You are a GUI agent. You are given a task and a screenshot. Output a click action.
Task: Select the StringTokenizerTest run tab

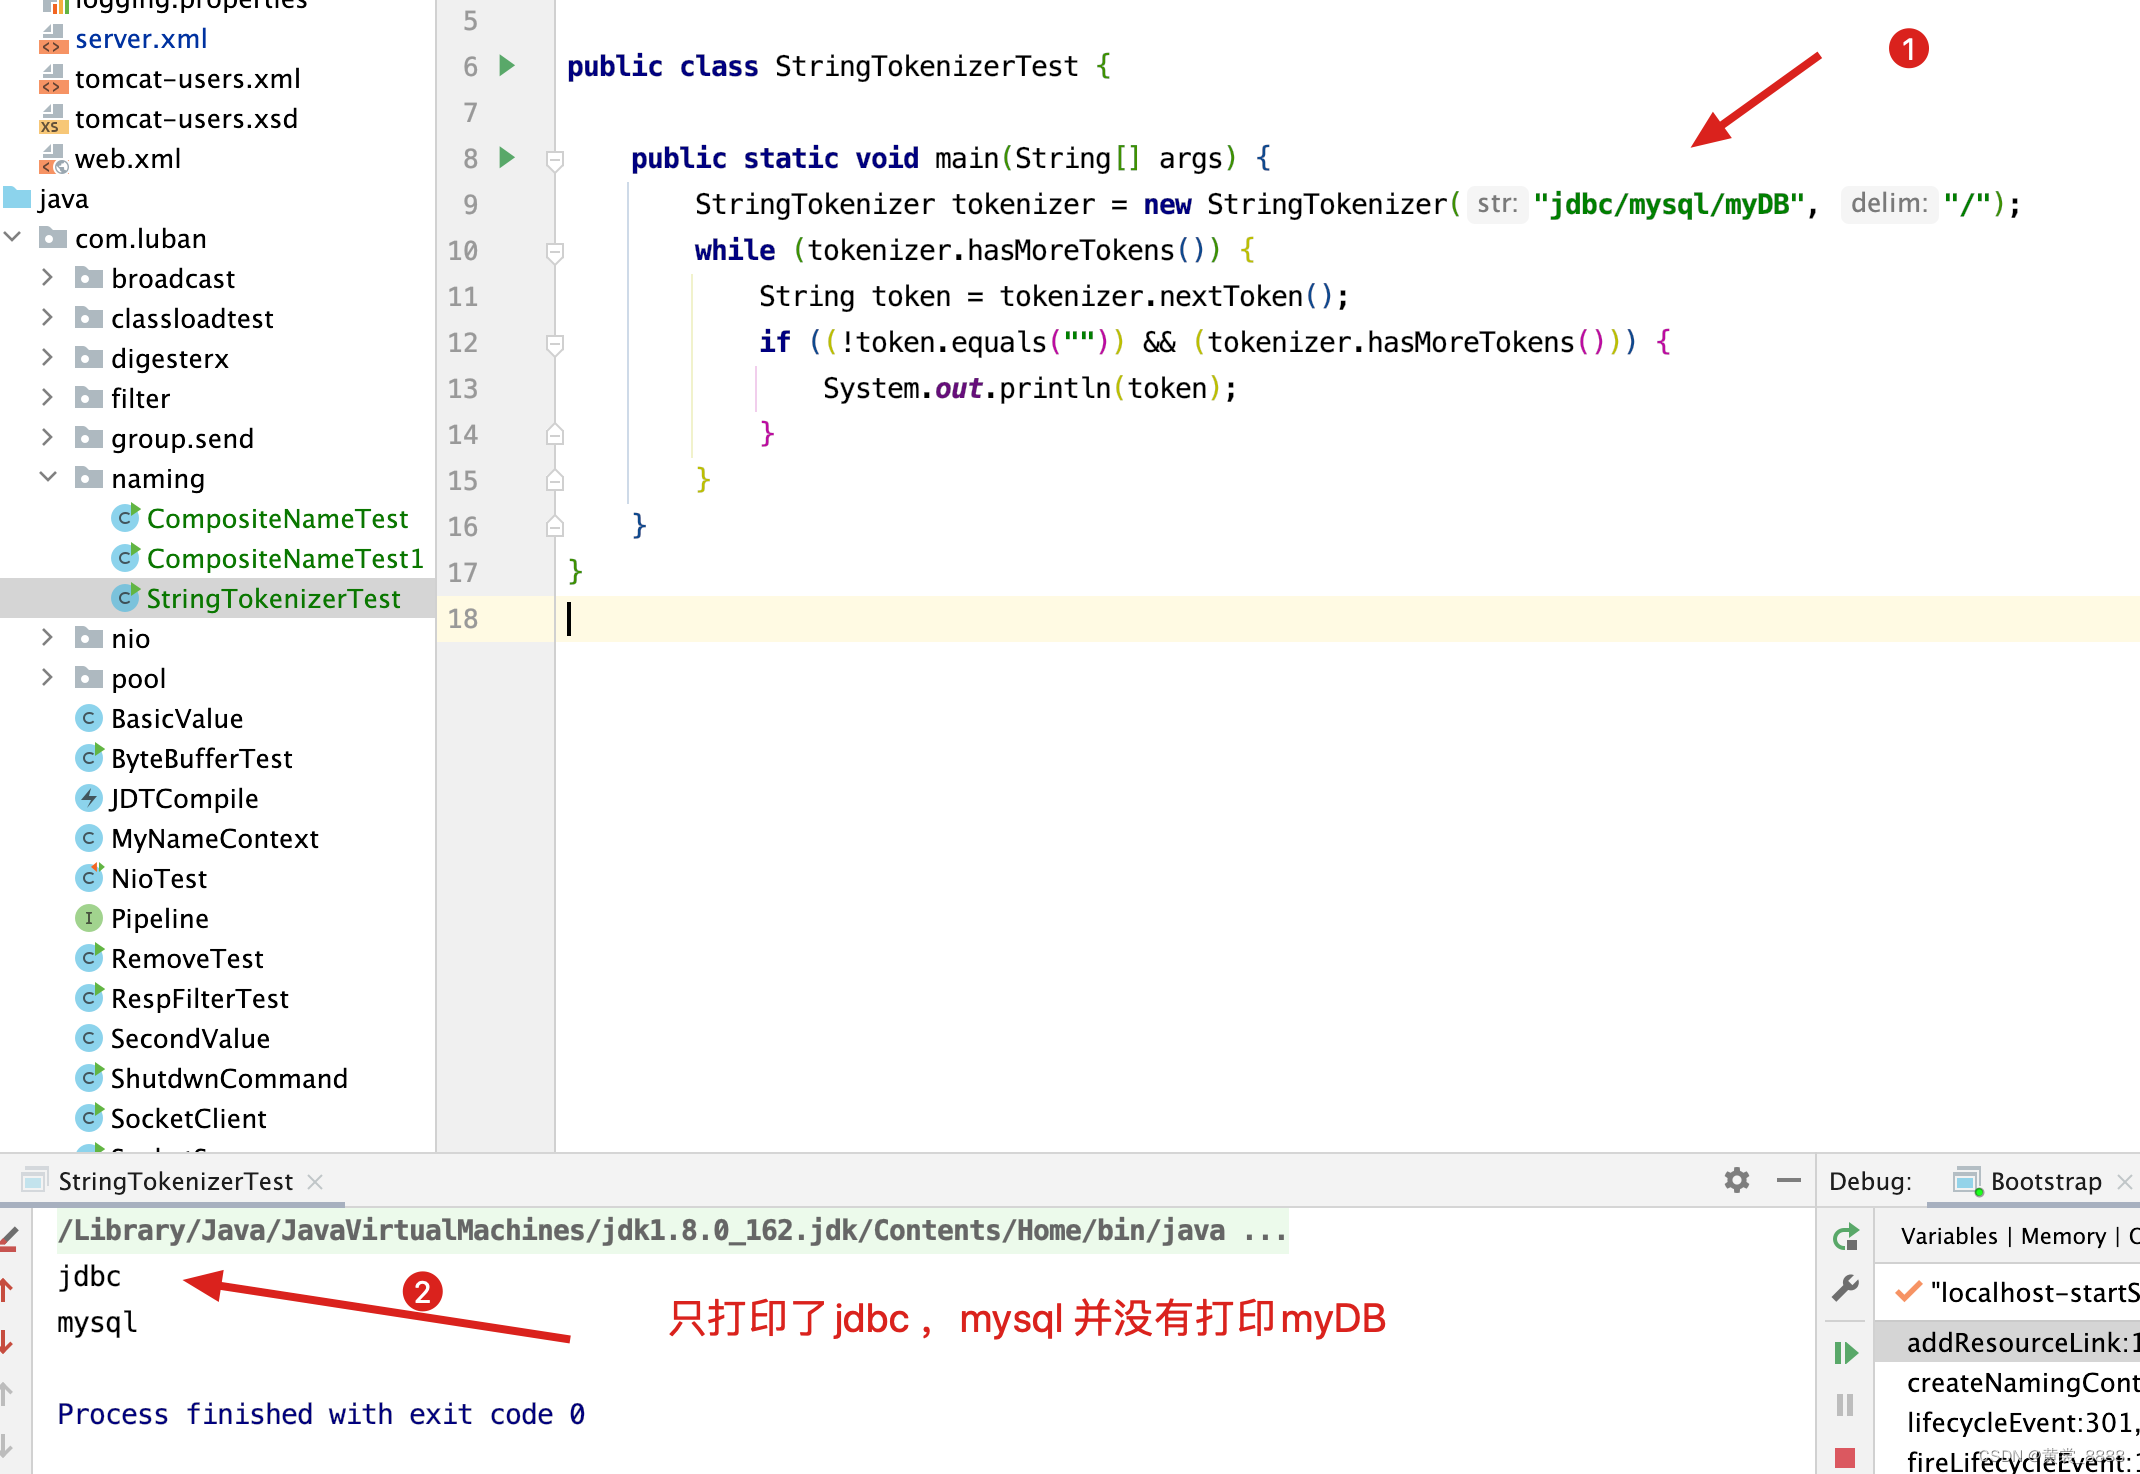(175, 1181)
